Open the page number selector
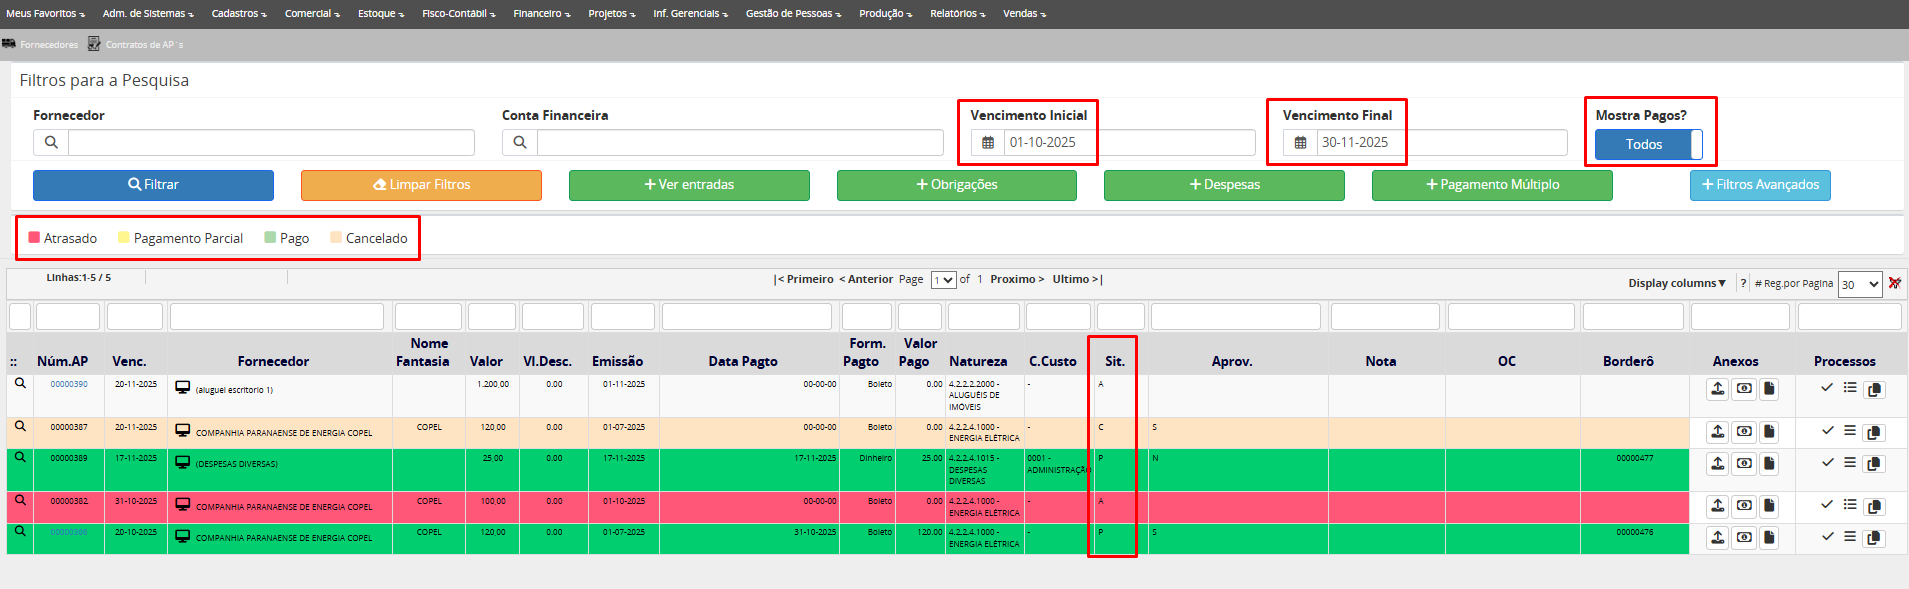Screen dimensions: 1909x589 click(x=943, y=280)
